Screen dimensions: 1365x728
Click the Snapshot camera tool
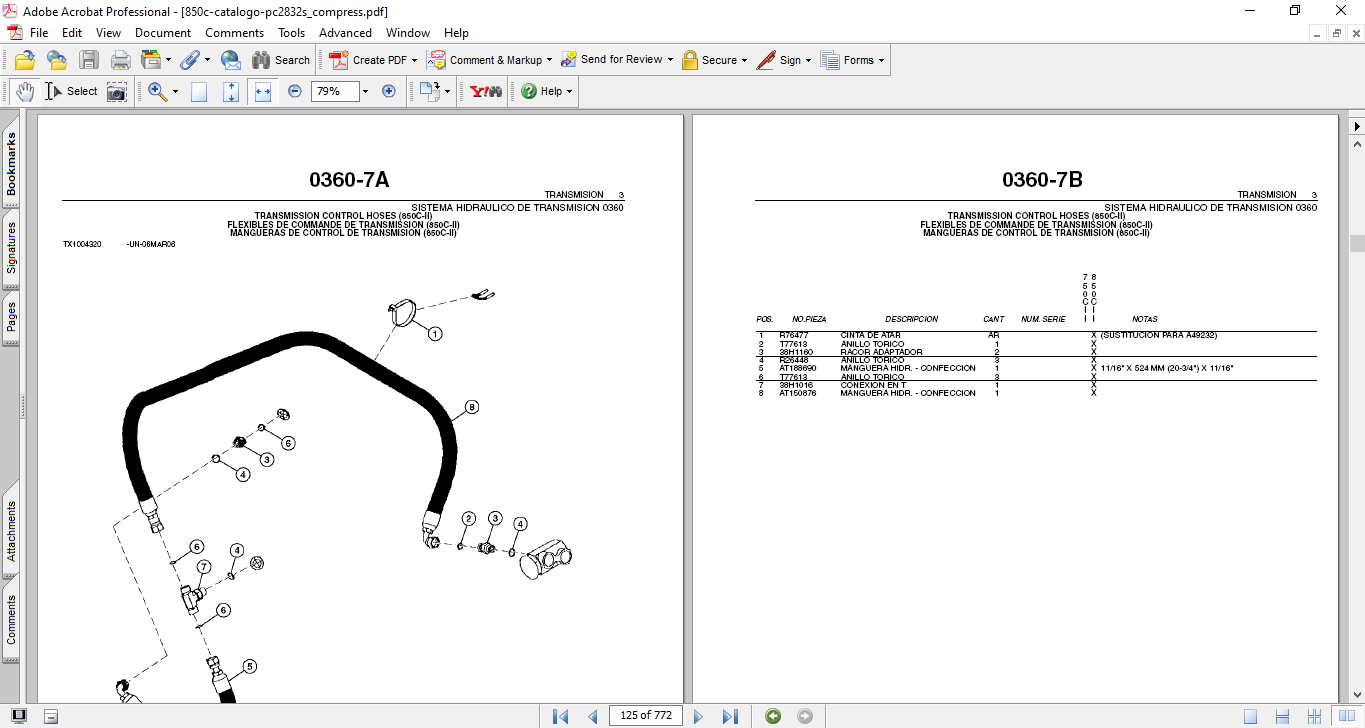click(x=117, y=91)
